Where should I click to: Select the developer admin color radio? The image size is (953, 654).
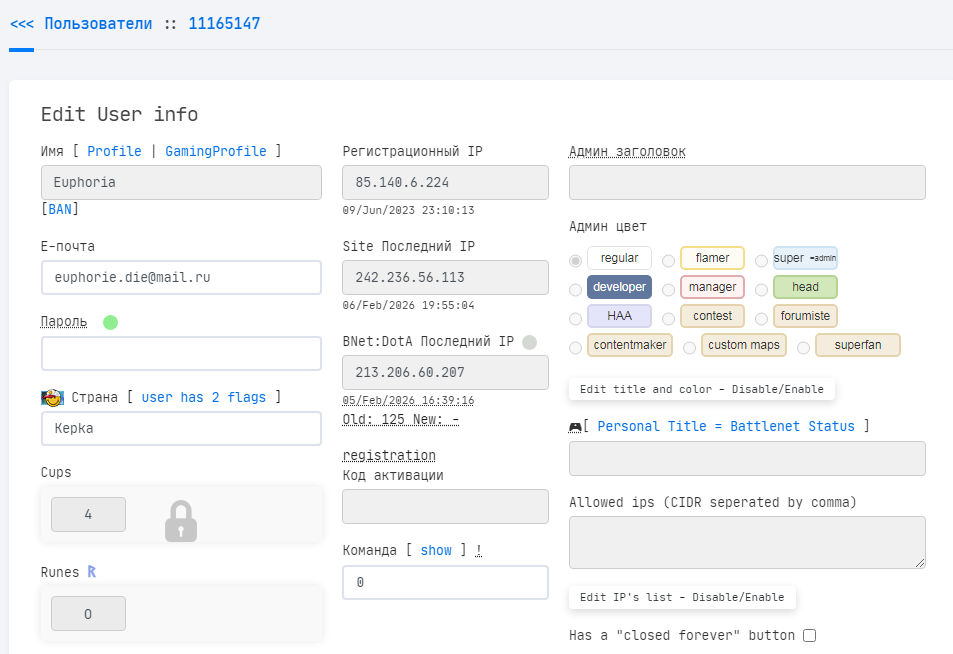[x=575, y=290]
